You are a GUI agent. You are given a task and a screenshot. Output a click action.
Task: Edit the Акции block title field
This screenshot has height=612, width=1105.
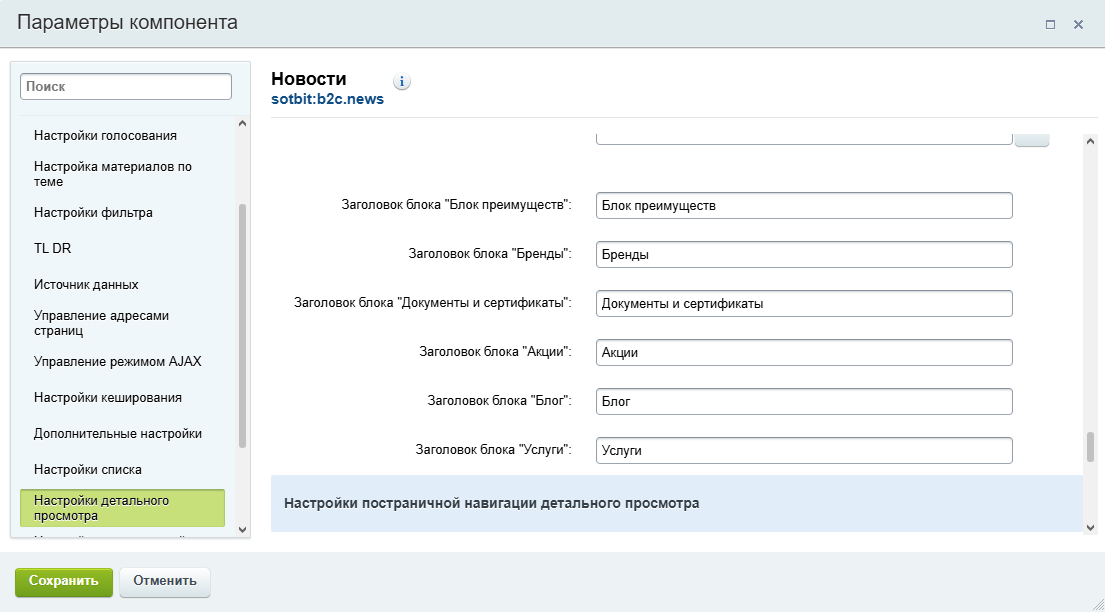pos(804,353)
